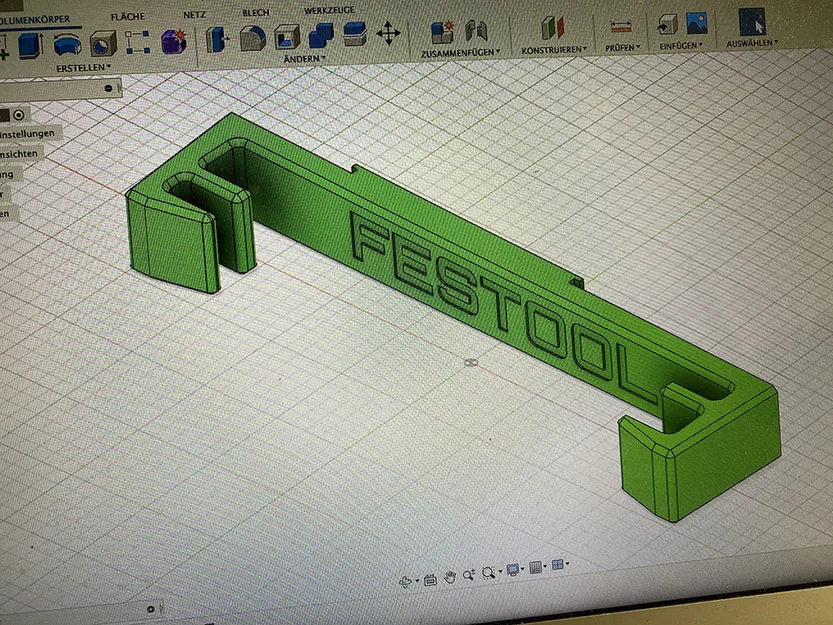Screen dimensions: 833x625
Task: Expand the Viewports dropdown arrow
Action: (567, 564)
